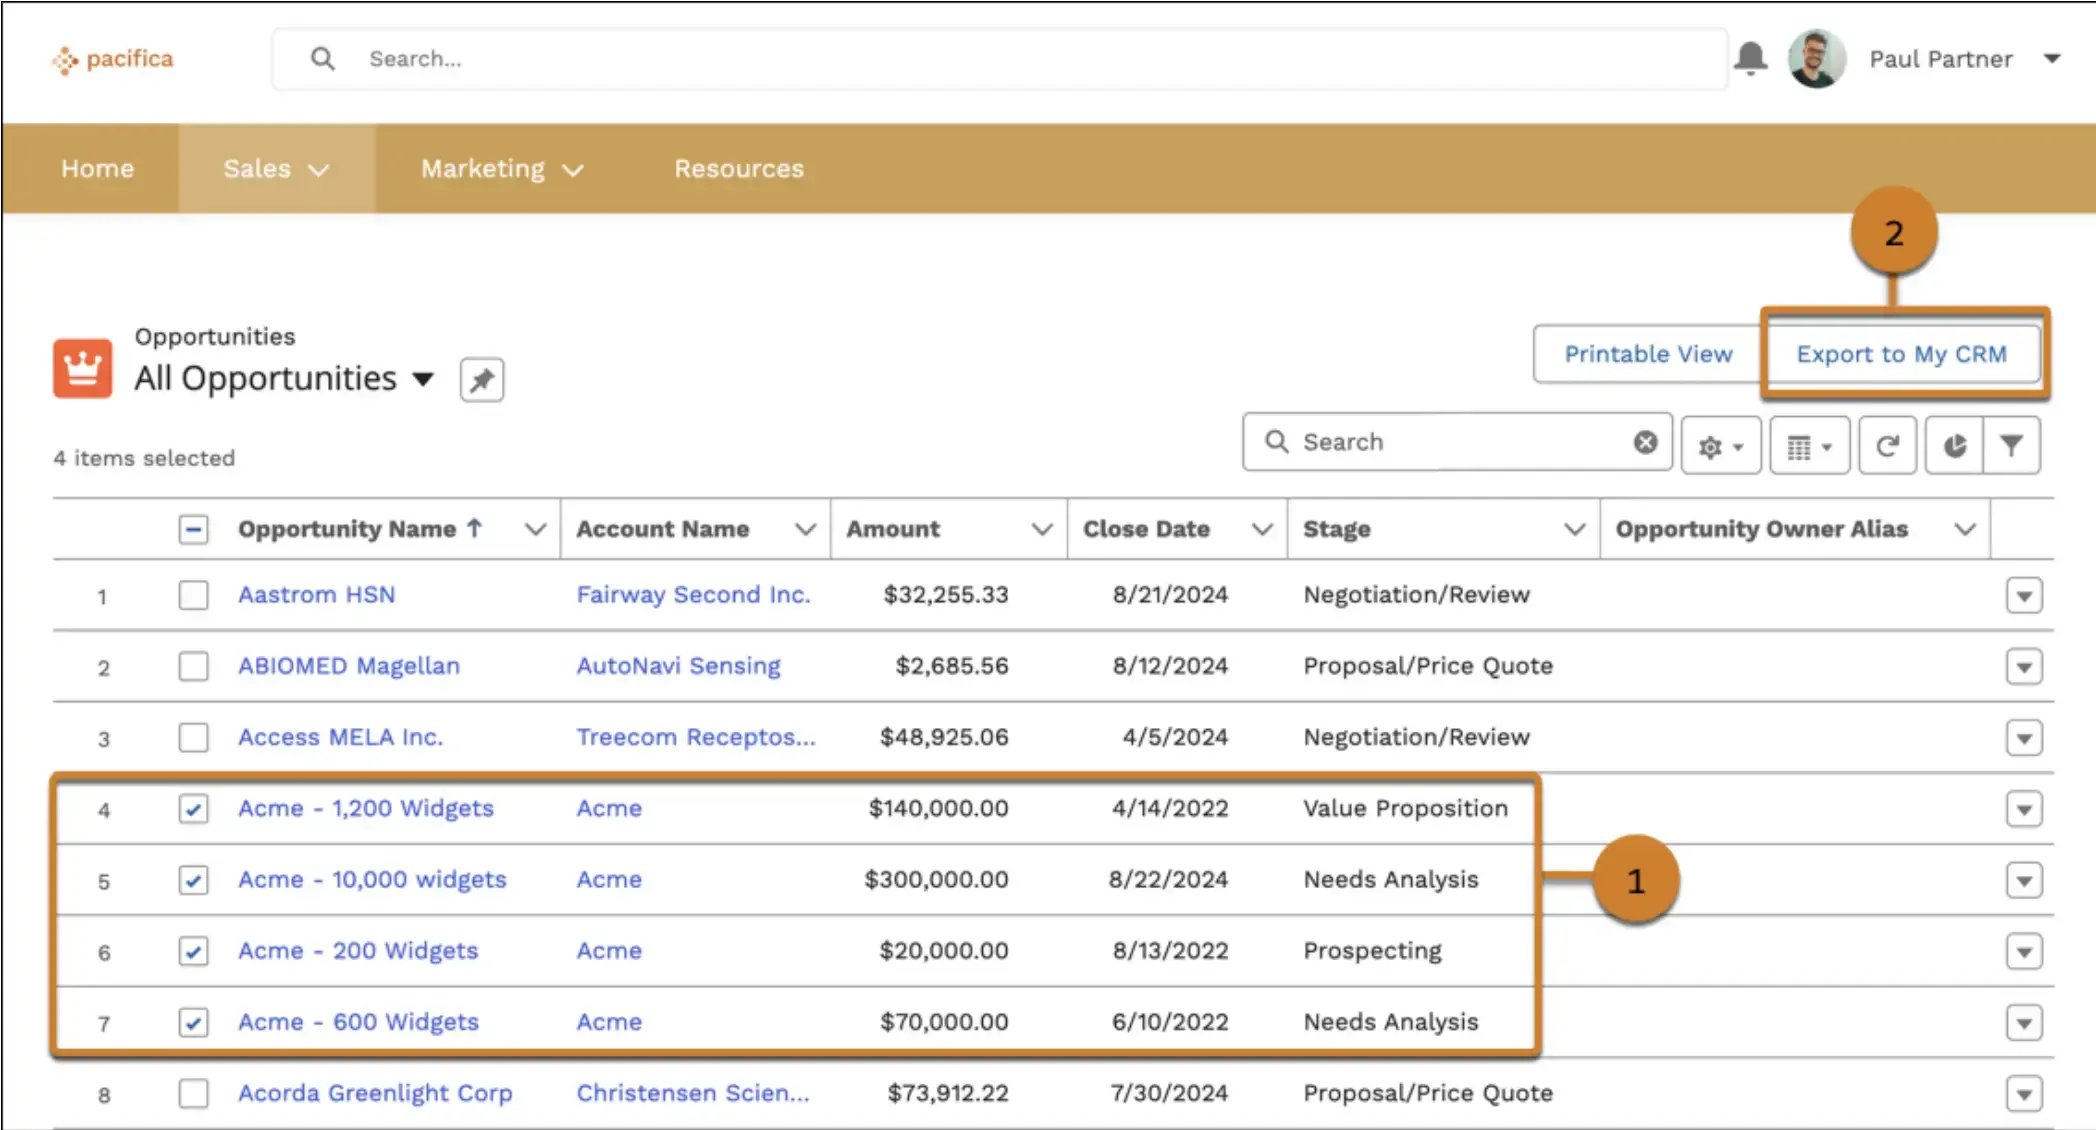This screenshot has width=2096, height=1130.
Task: Click the column layout grid icon
Action: pyautogui.click(x=1807, y=444)
